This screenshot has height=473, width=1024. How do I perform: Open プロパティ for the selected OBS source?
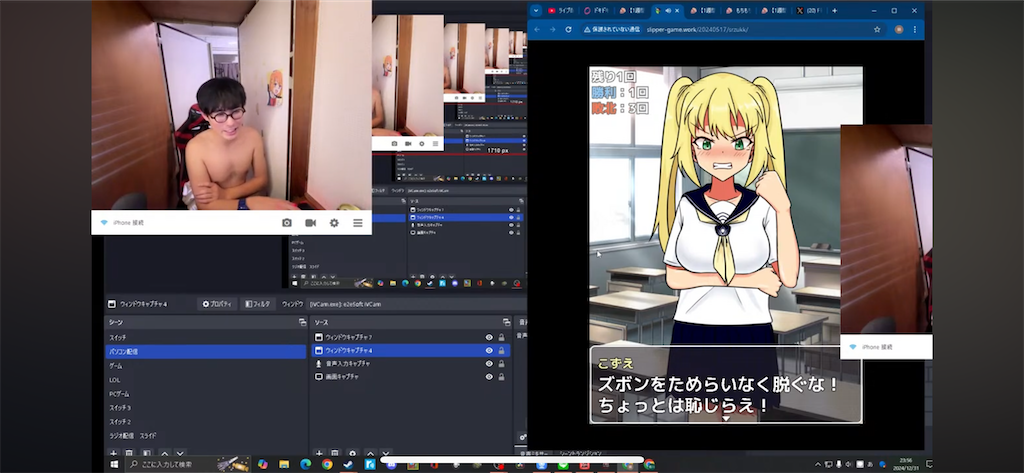tap(217, 304)
